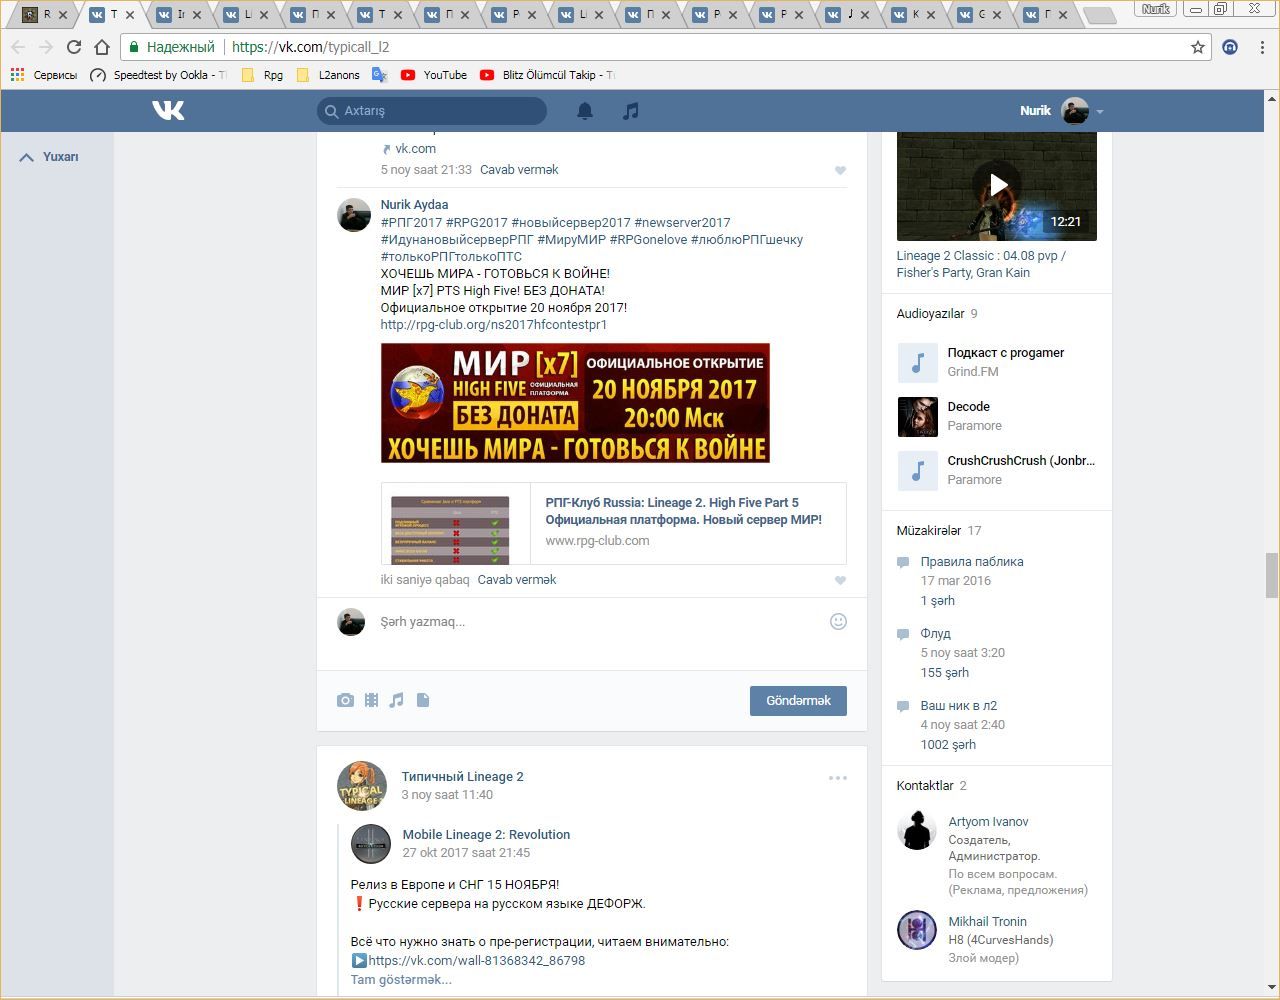The height and width of the screenshot is (1000, 1280).
Task: Click the Chrome extension icon beside the star
Action: pyautogui.click(x=1230, y=47)
